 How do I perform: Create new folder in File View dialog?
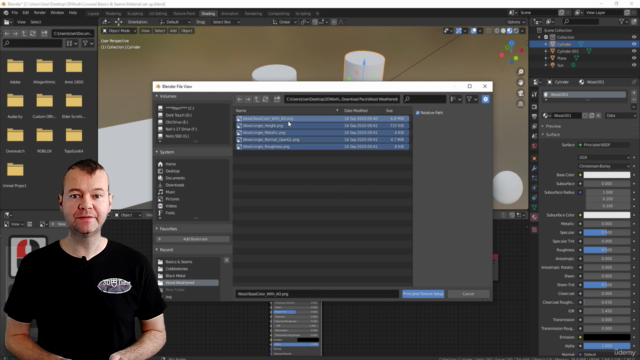[277, 99]
